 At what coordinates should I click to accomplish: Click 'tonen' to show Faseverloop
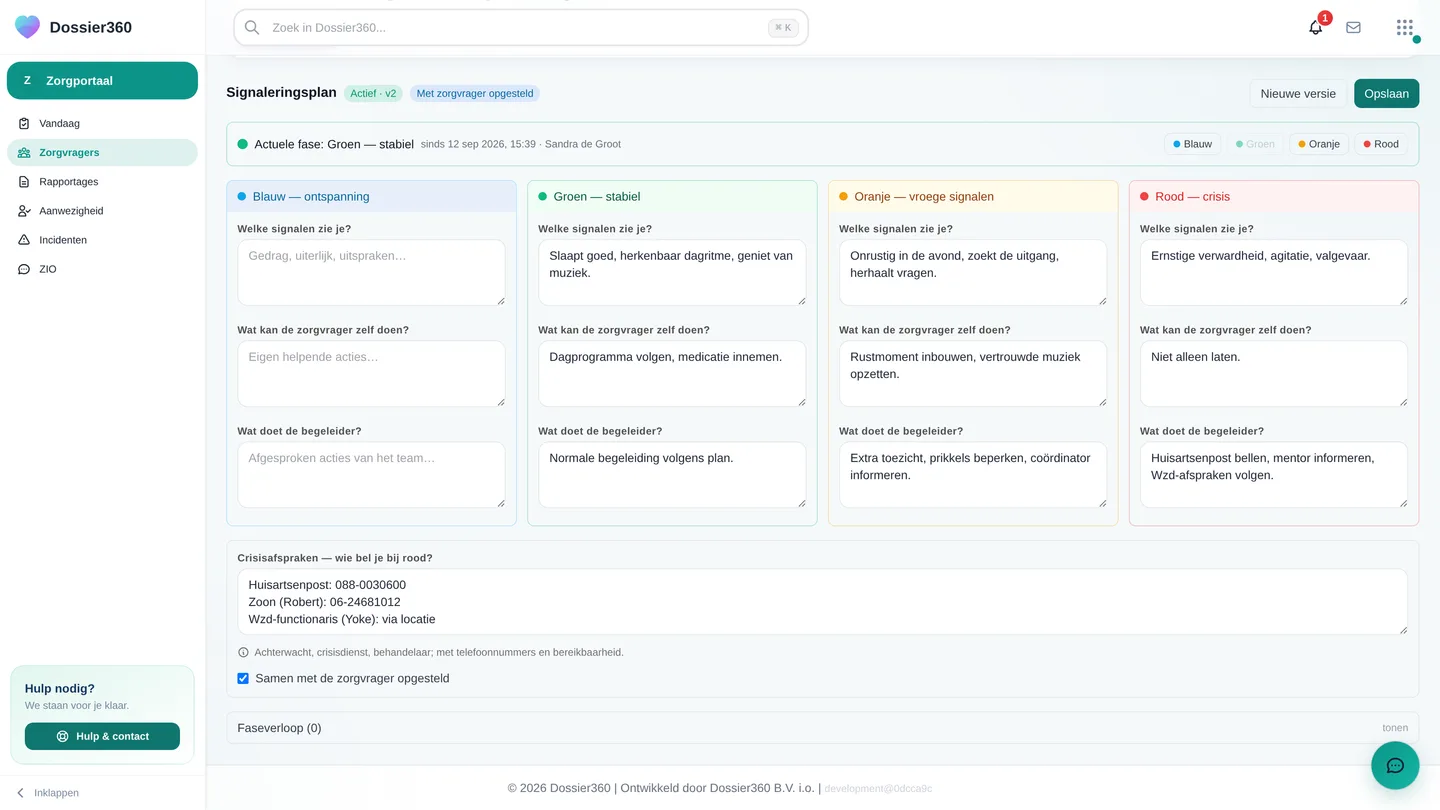[1395, 728]
